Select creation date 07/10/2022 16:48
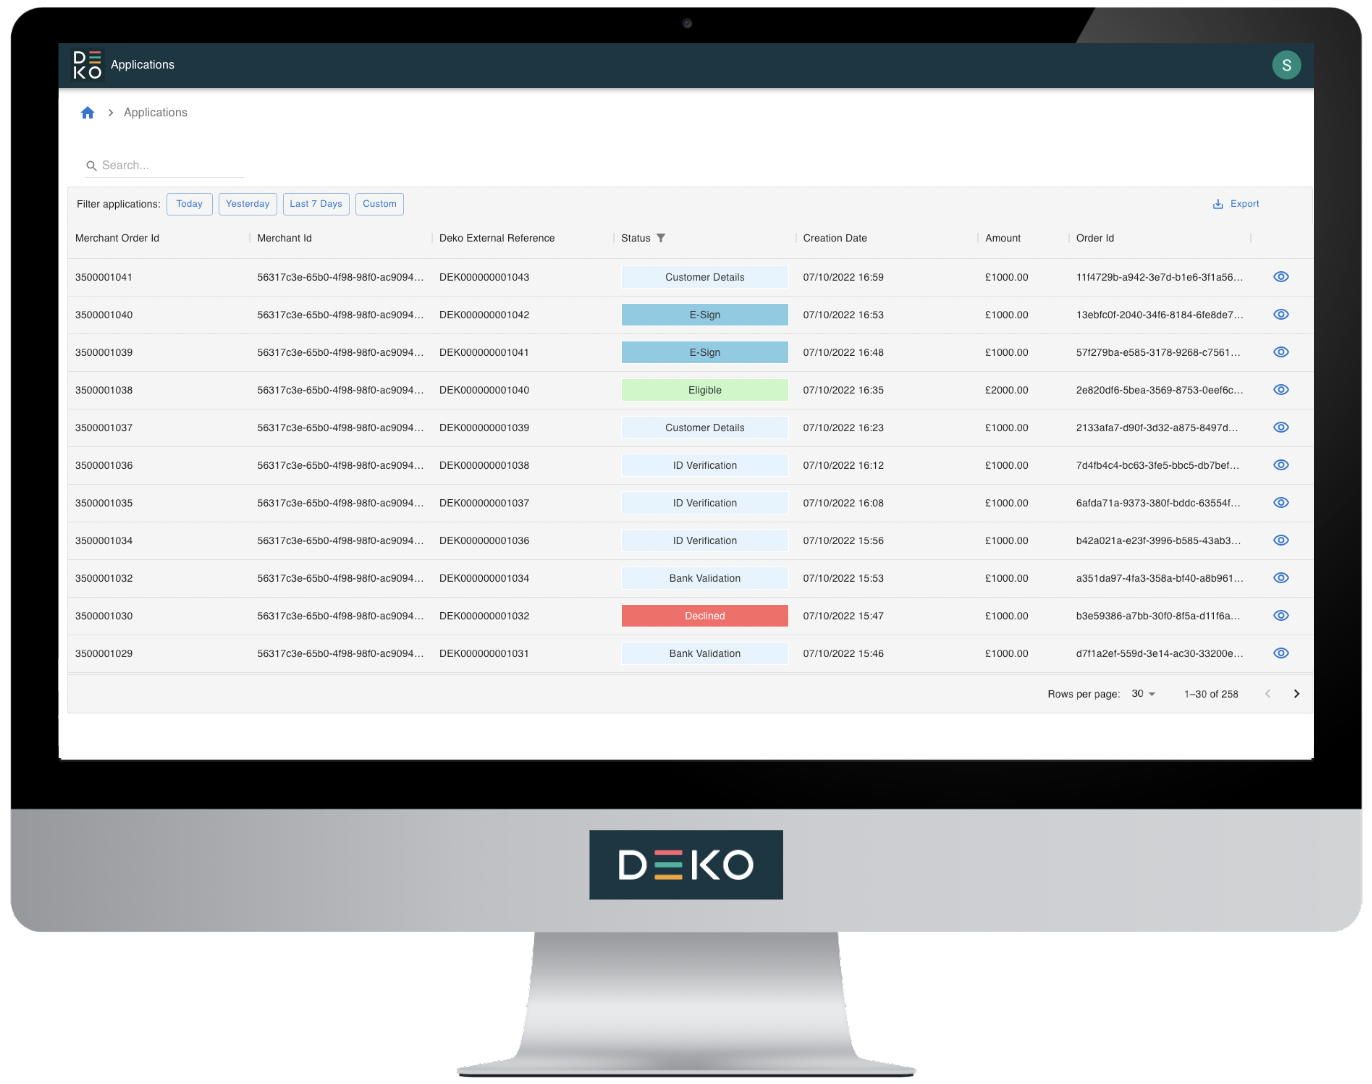This screenshot has height=1084, width=1372. tap(843, 353)
